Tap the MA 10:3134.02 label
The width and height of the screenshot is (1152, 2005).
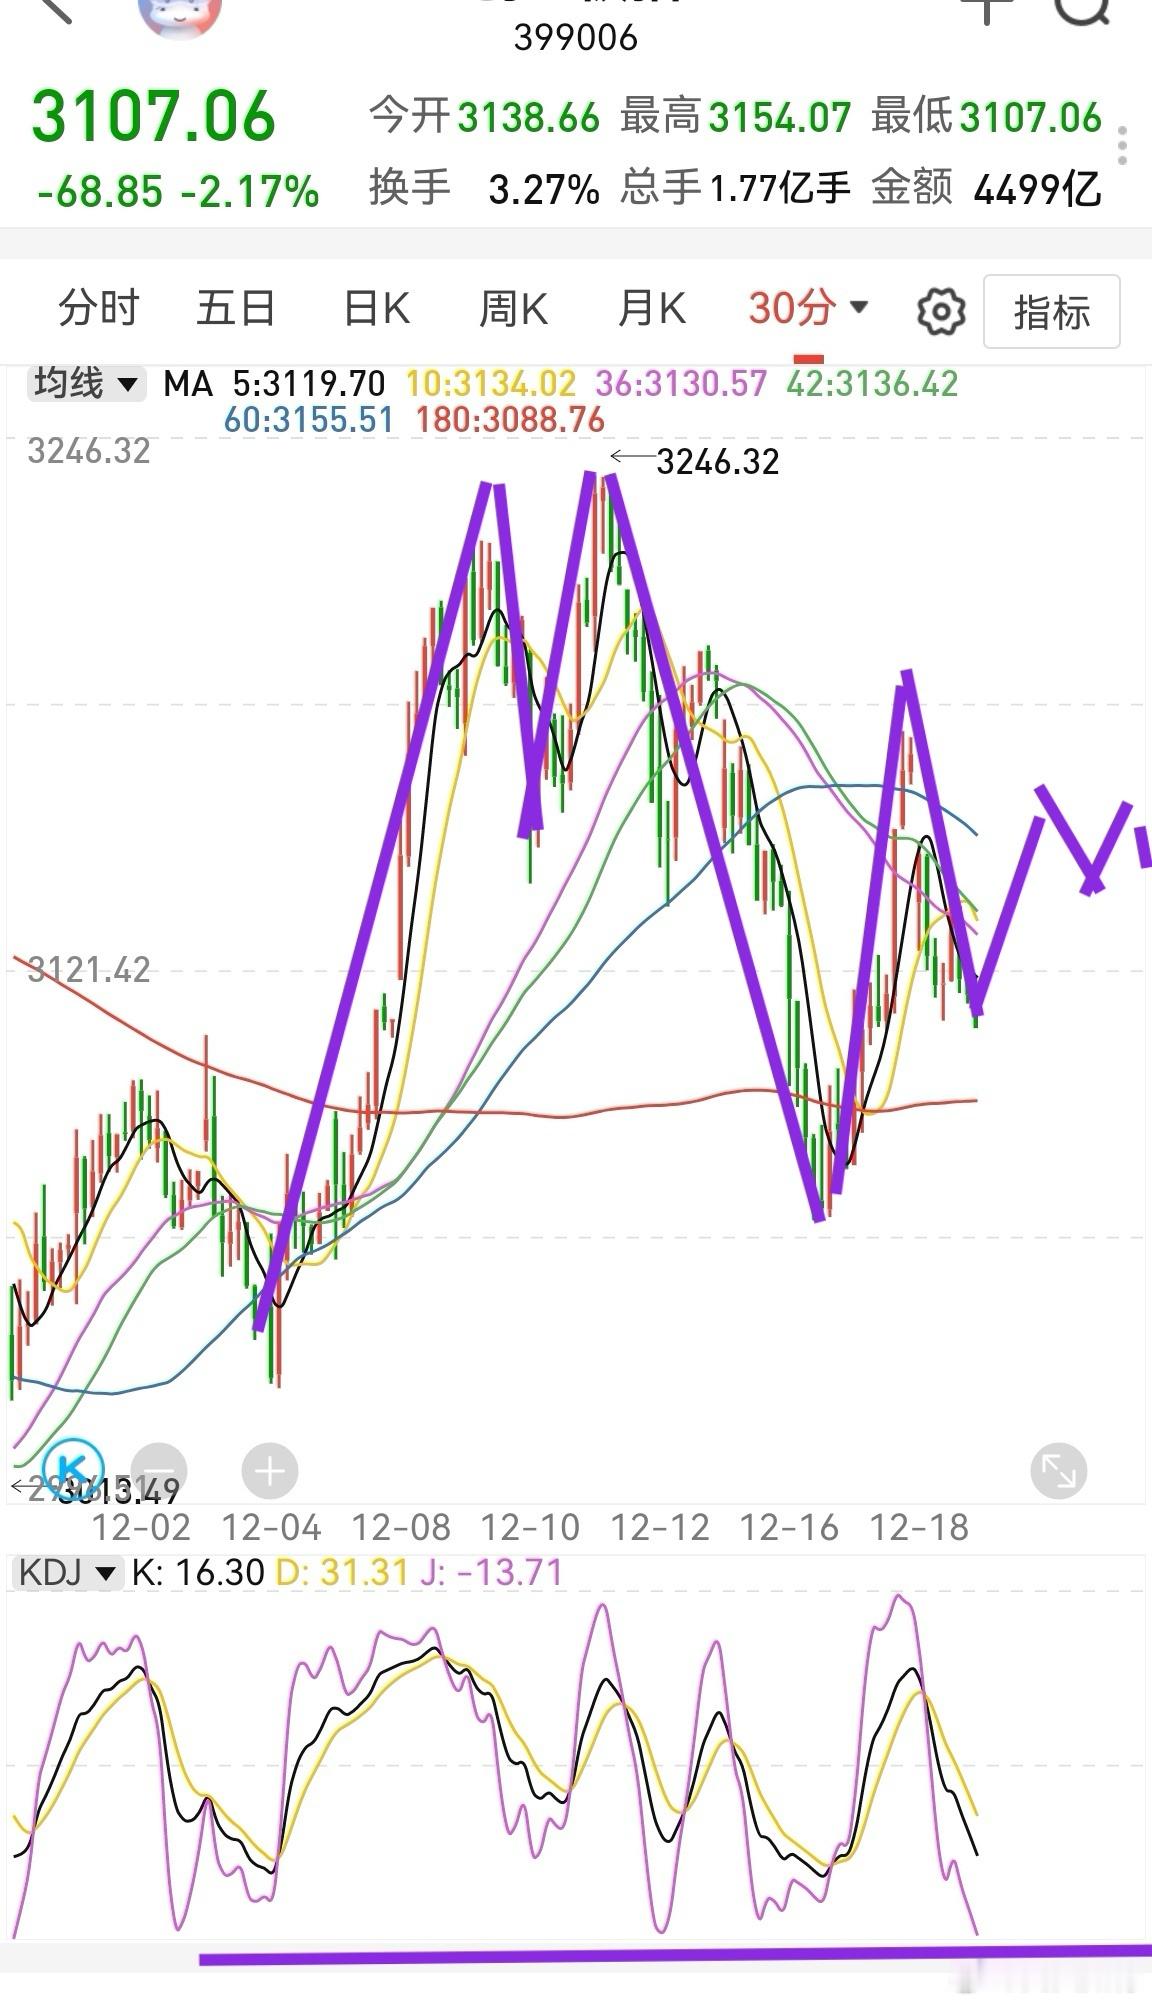coord(491,383)
